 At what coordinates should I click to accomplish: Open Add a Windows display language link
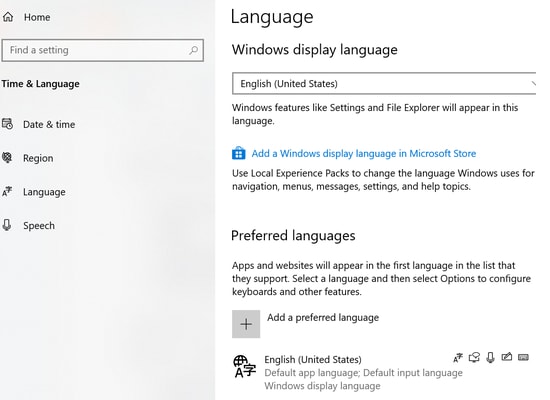pos(364,153)
